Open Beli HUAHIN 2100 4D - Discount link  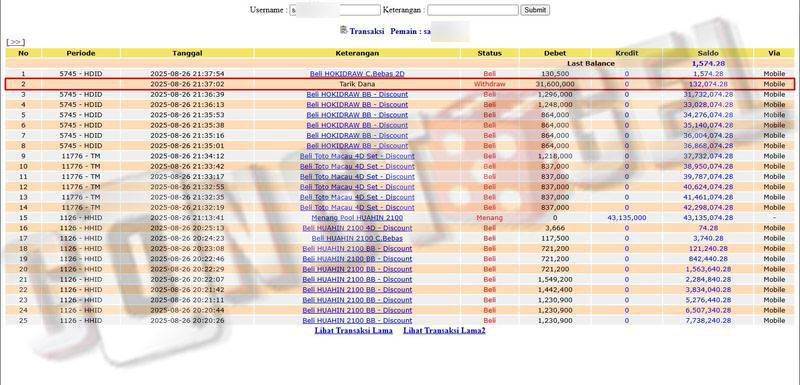(x=357, y=228)
